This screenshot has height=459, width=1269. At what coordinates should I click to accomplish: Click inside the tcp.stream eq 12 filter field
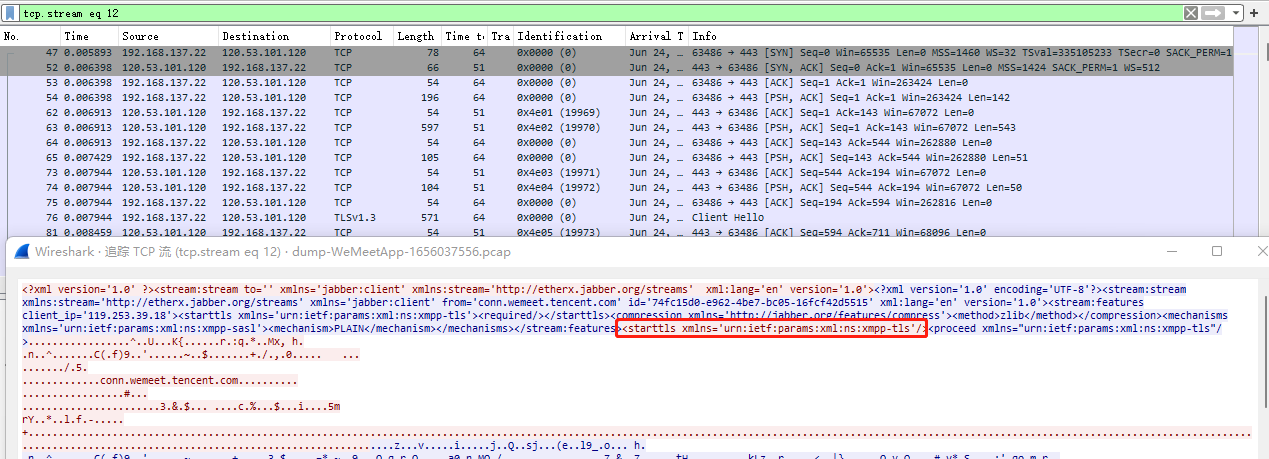click(600, 13)
